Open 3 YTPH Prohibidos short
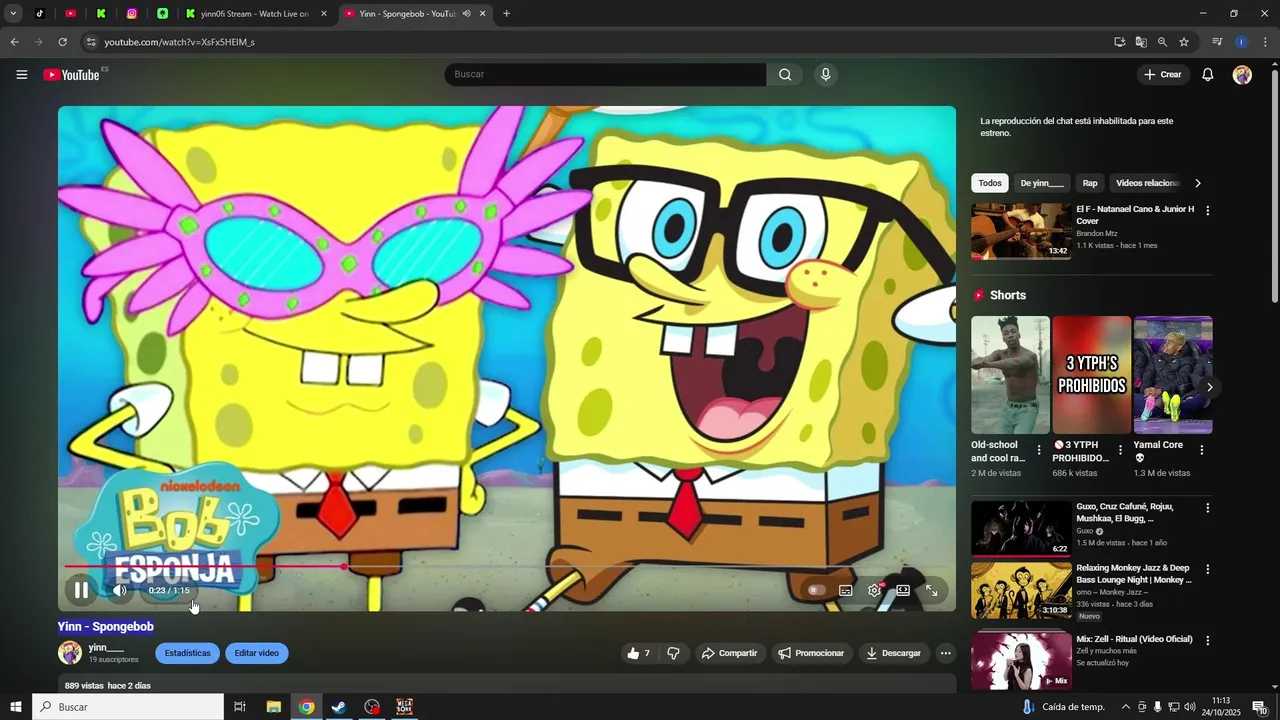The height and width of the screenshot is (720, 1280). tap(1091, 375)
